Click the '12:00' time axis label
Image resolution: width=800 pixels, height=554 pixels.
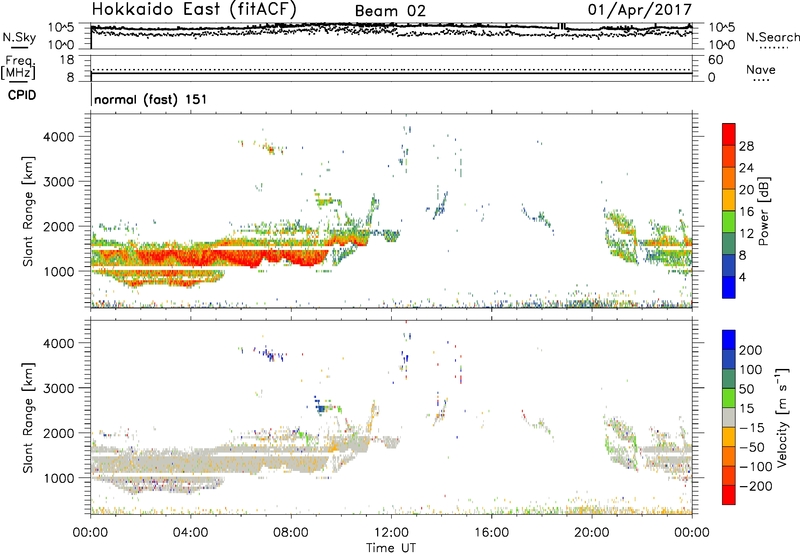(x=391, y=533)
